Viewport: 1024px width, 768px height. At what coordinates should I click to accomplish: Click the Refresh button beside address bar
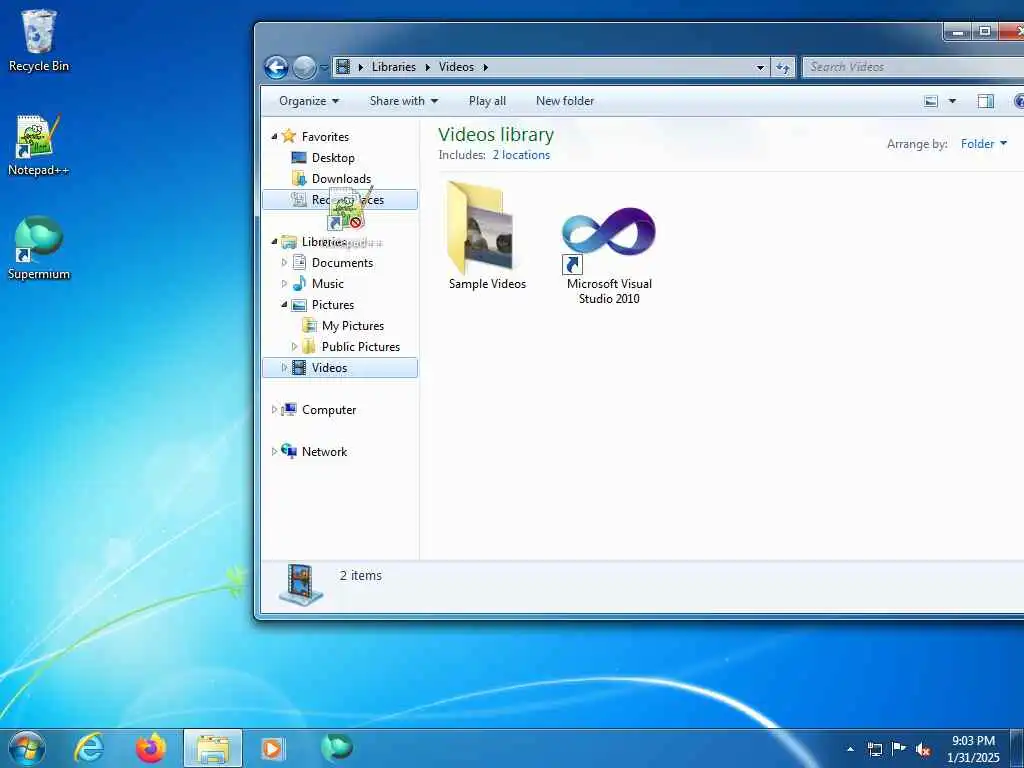(783, 67)
